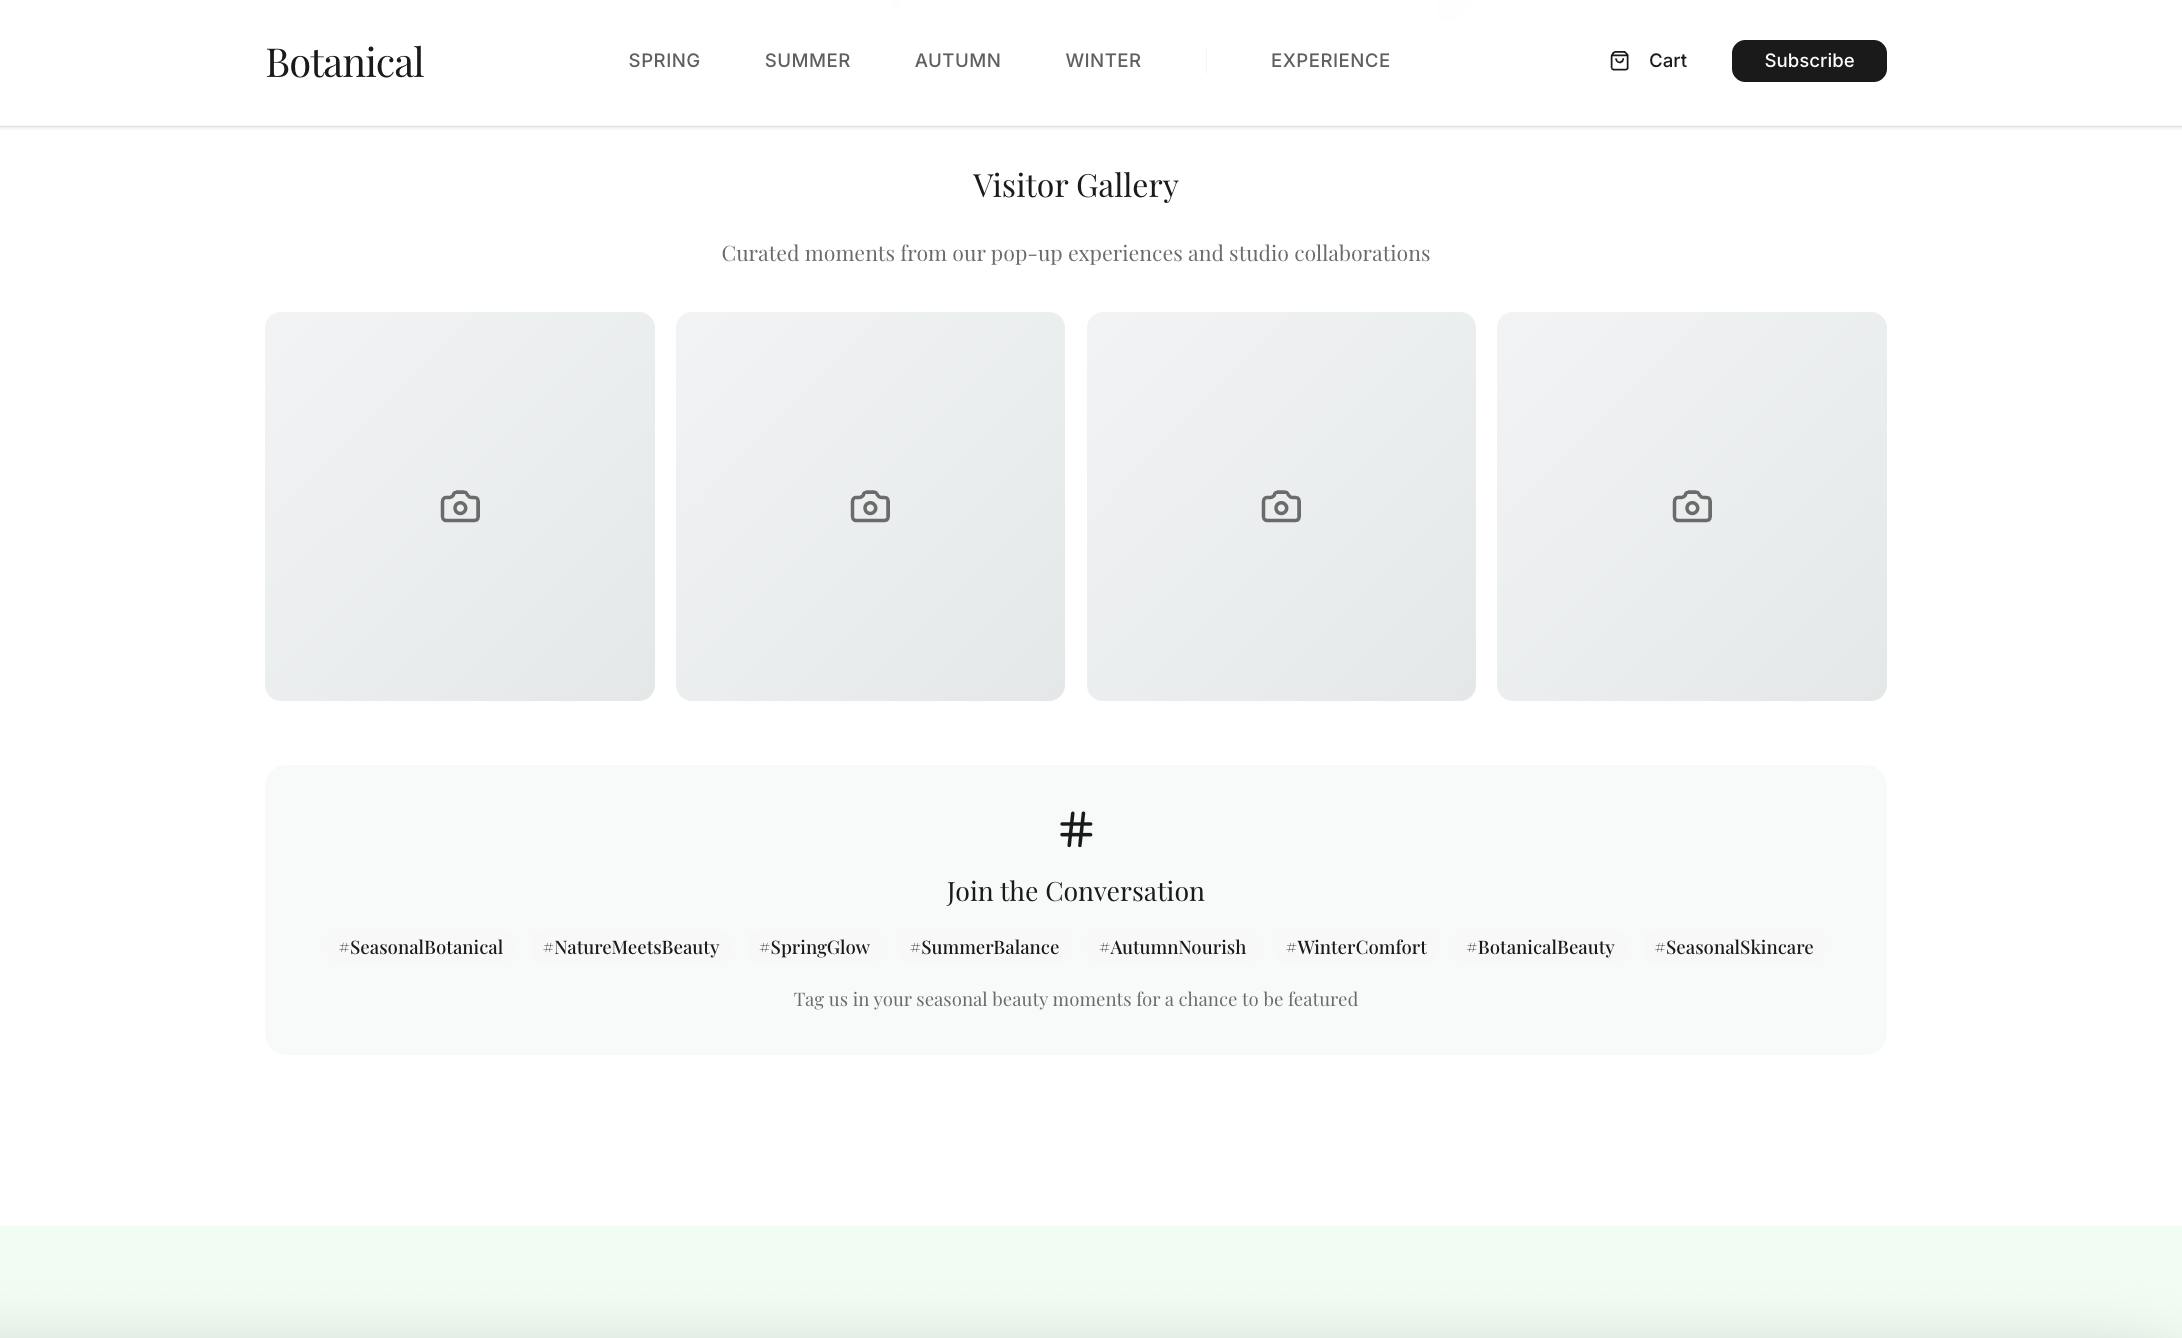Click the Subscribe button
Screen dimensions: 2182x1338
click(1809, 61)
